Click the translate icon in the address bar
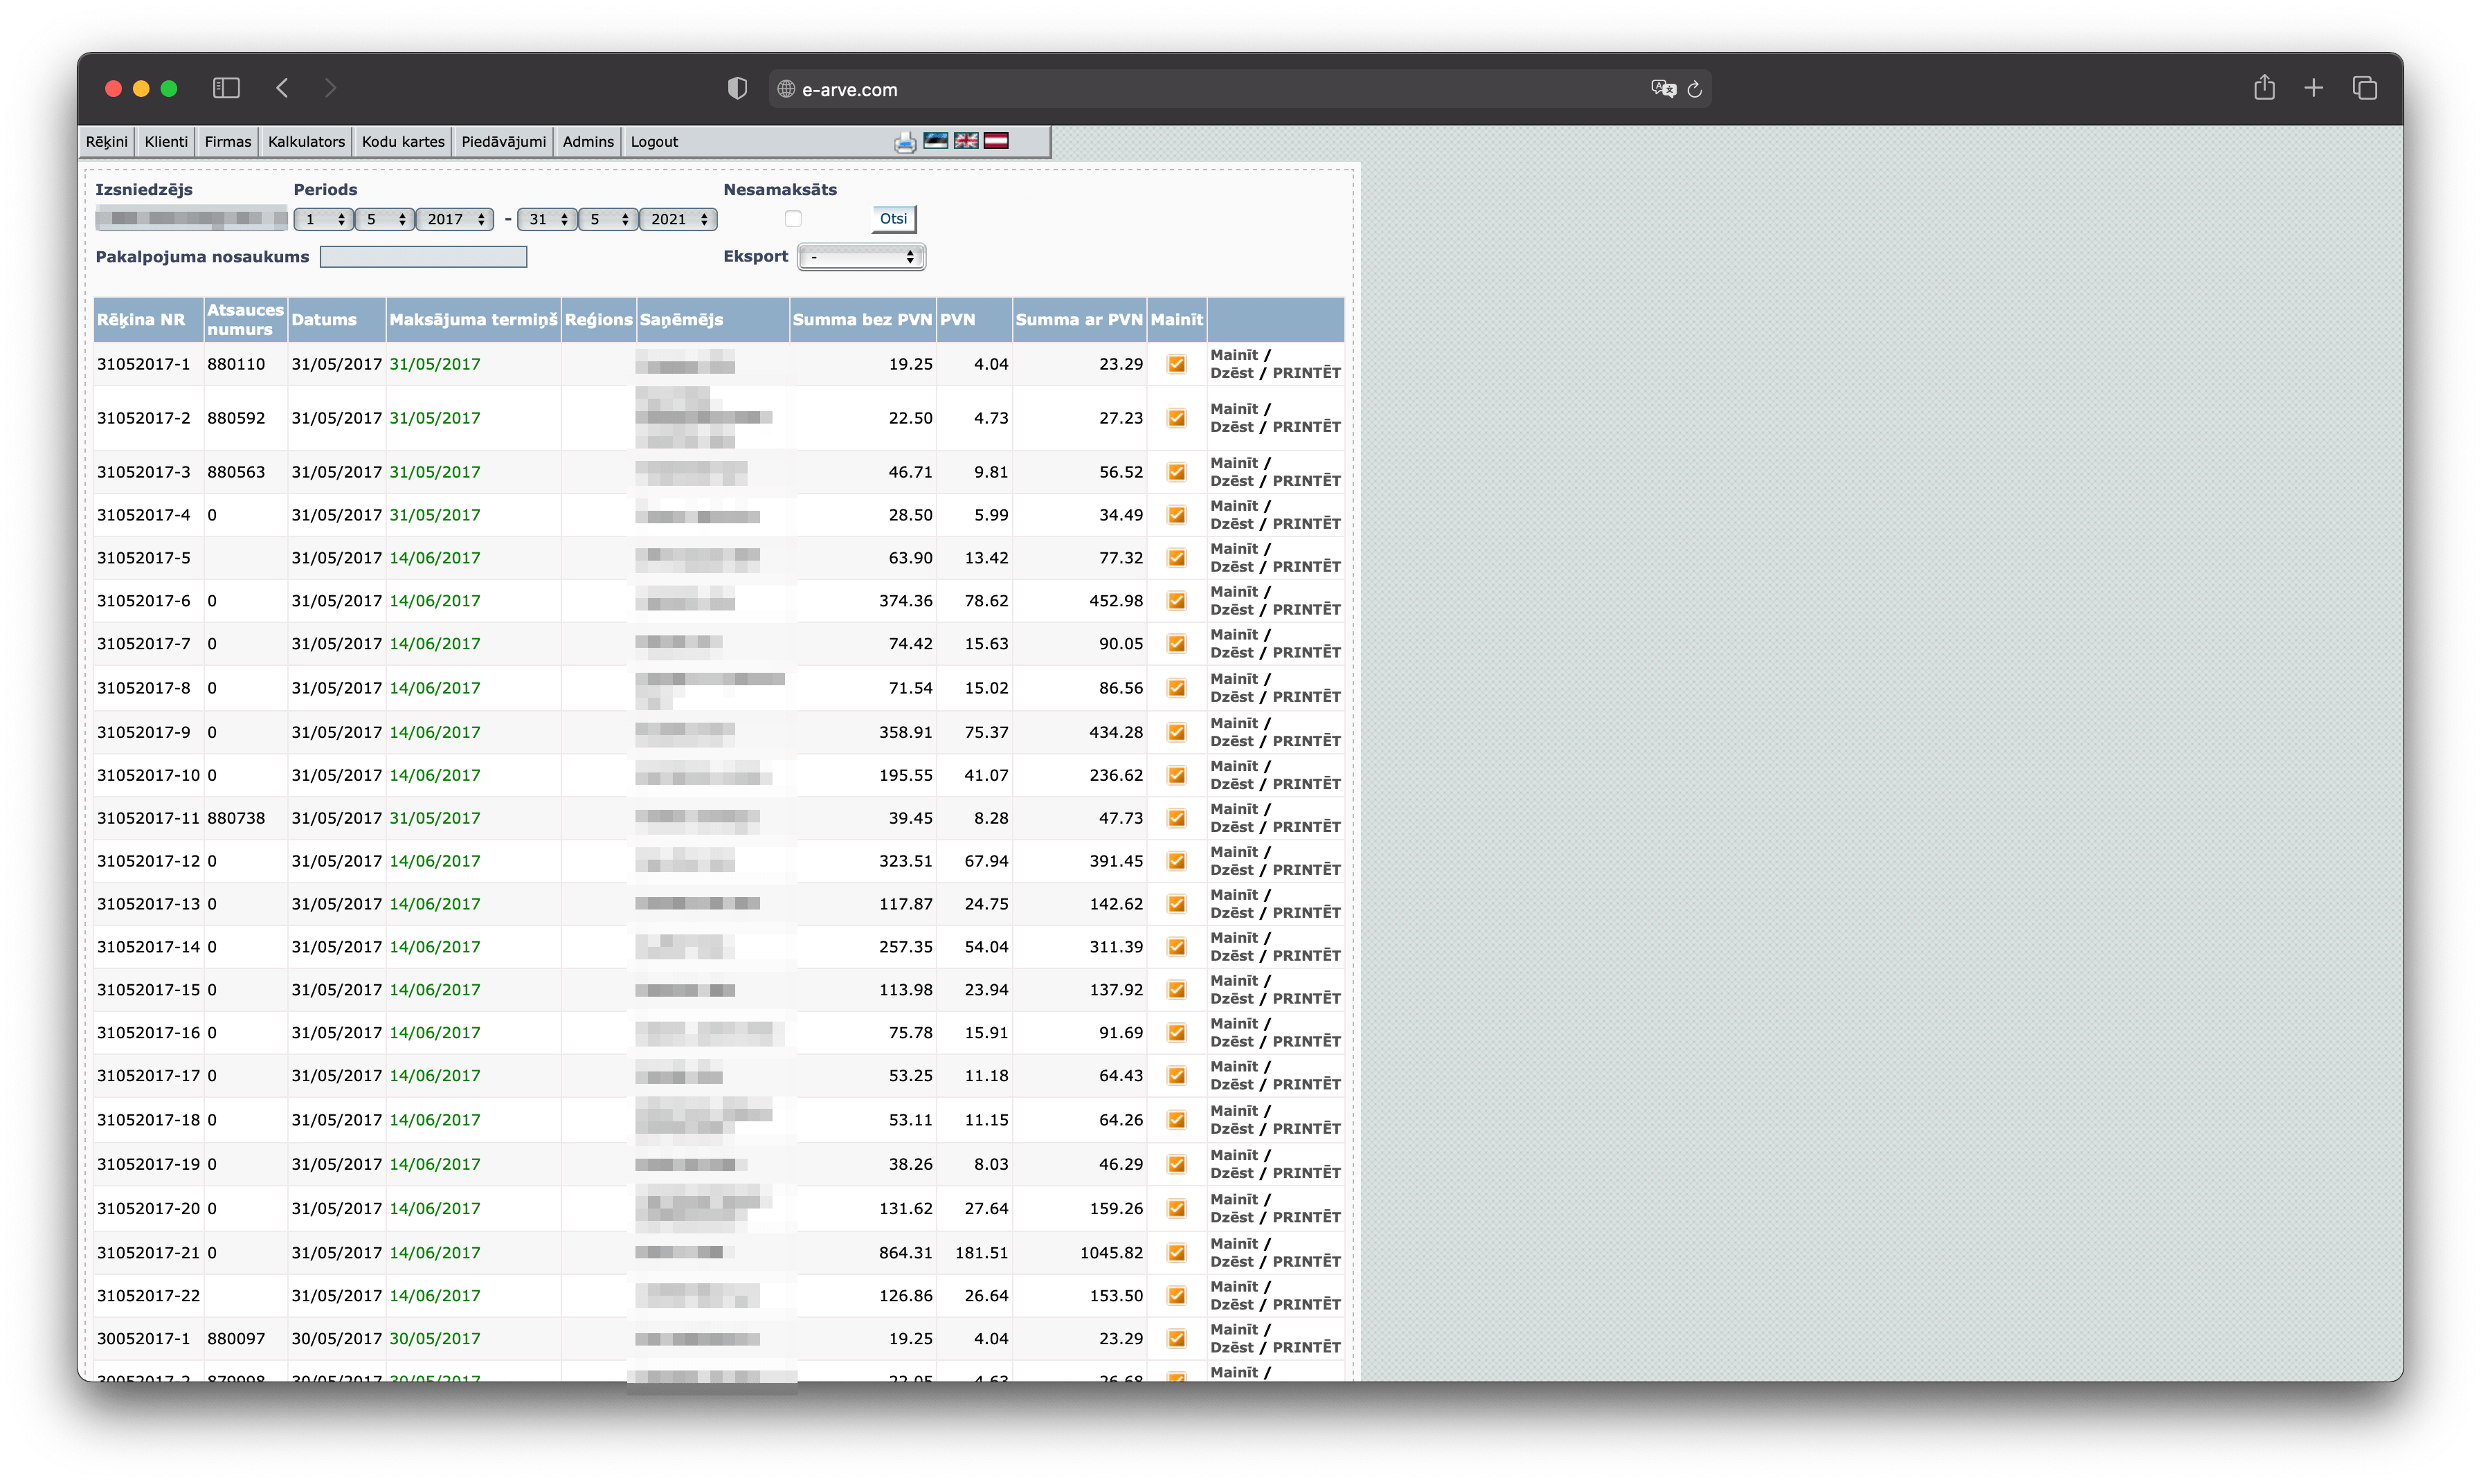Viewport: 2481px width, 1484px height. click(1663, 89)
